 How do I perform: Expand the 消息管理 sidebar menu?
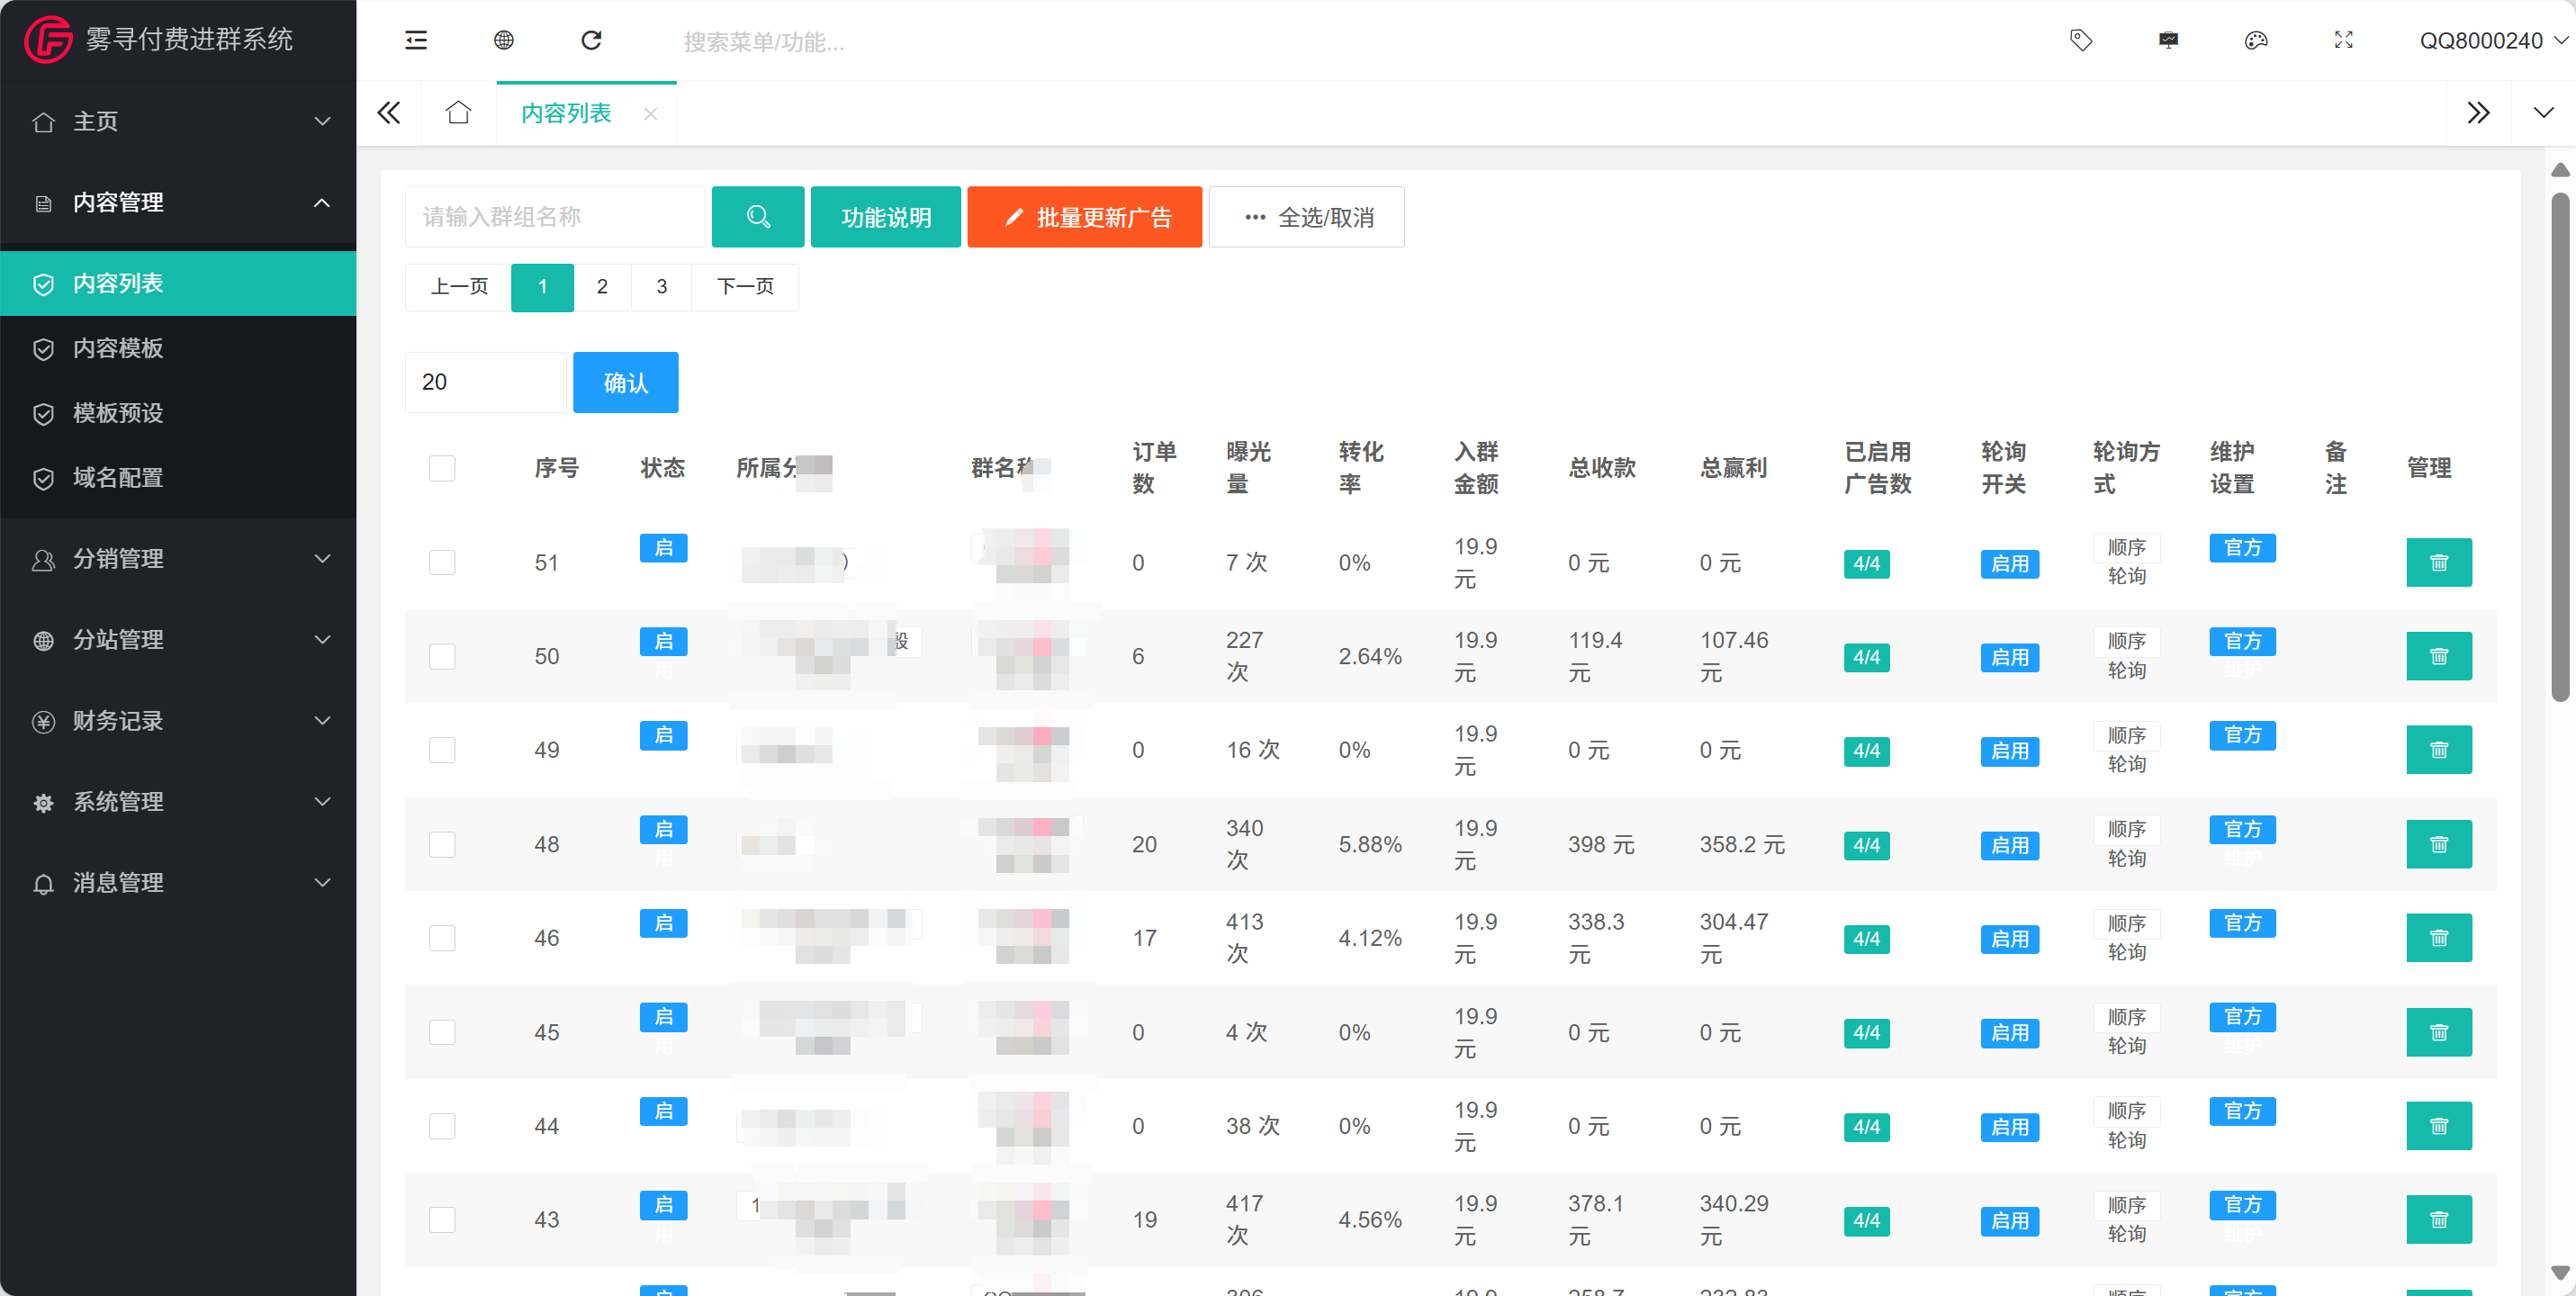click(x=178, y=883)
